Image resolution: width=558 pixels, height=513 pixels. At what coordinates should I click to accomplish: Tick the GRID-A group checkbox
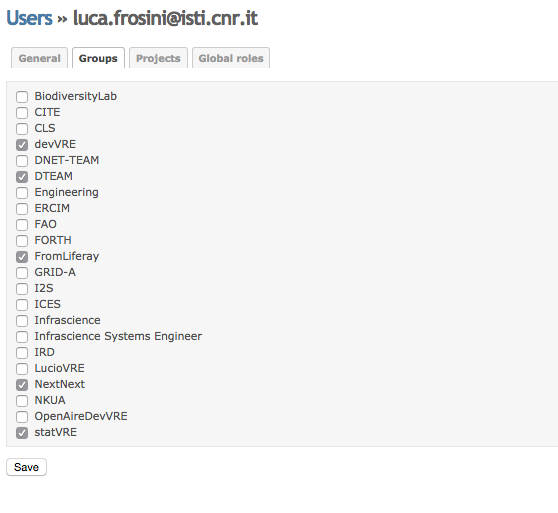(x=22, y=273)
